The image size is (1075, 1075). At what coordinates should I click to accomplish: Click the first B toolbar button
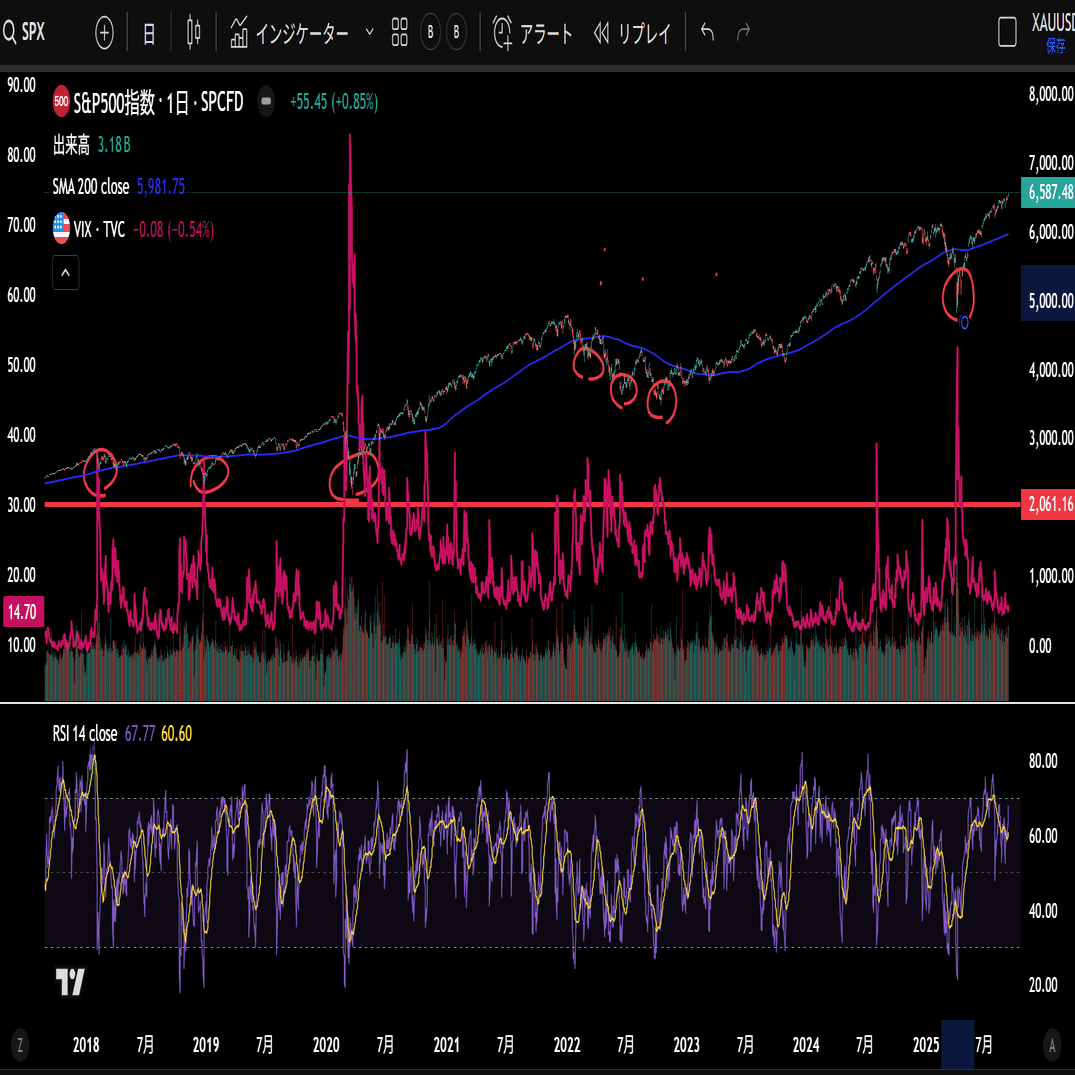[x=430, y=32]
